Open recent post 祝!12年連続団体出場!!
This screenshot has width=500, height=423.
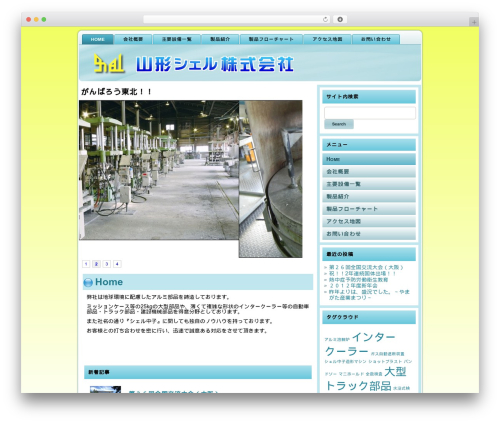(362, 273)
